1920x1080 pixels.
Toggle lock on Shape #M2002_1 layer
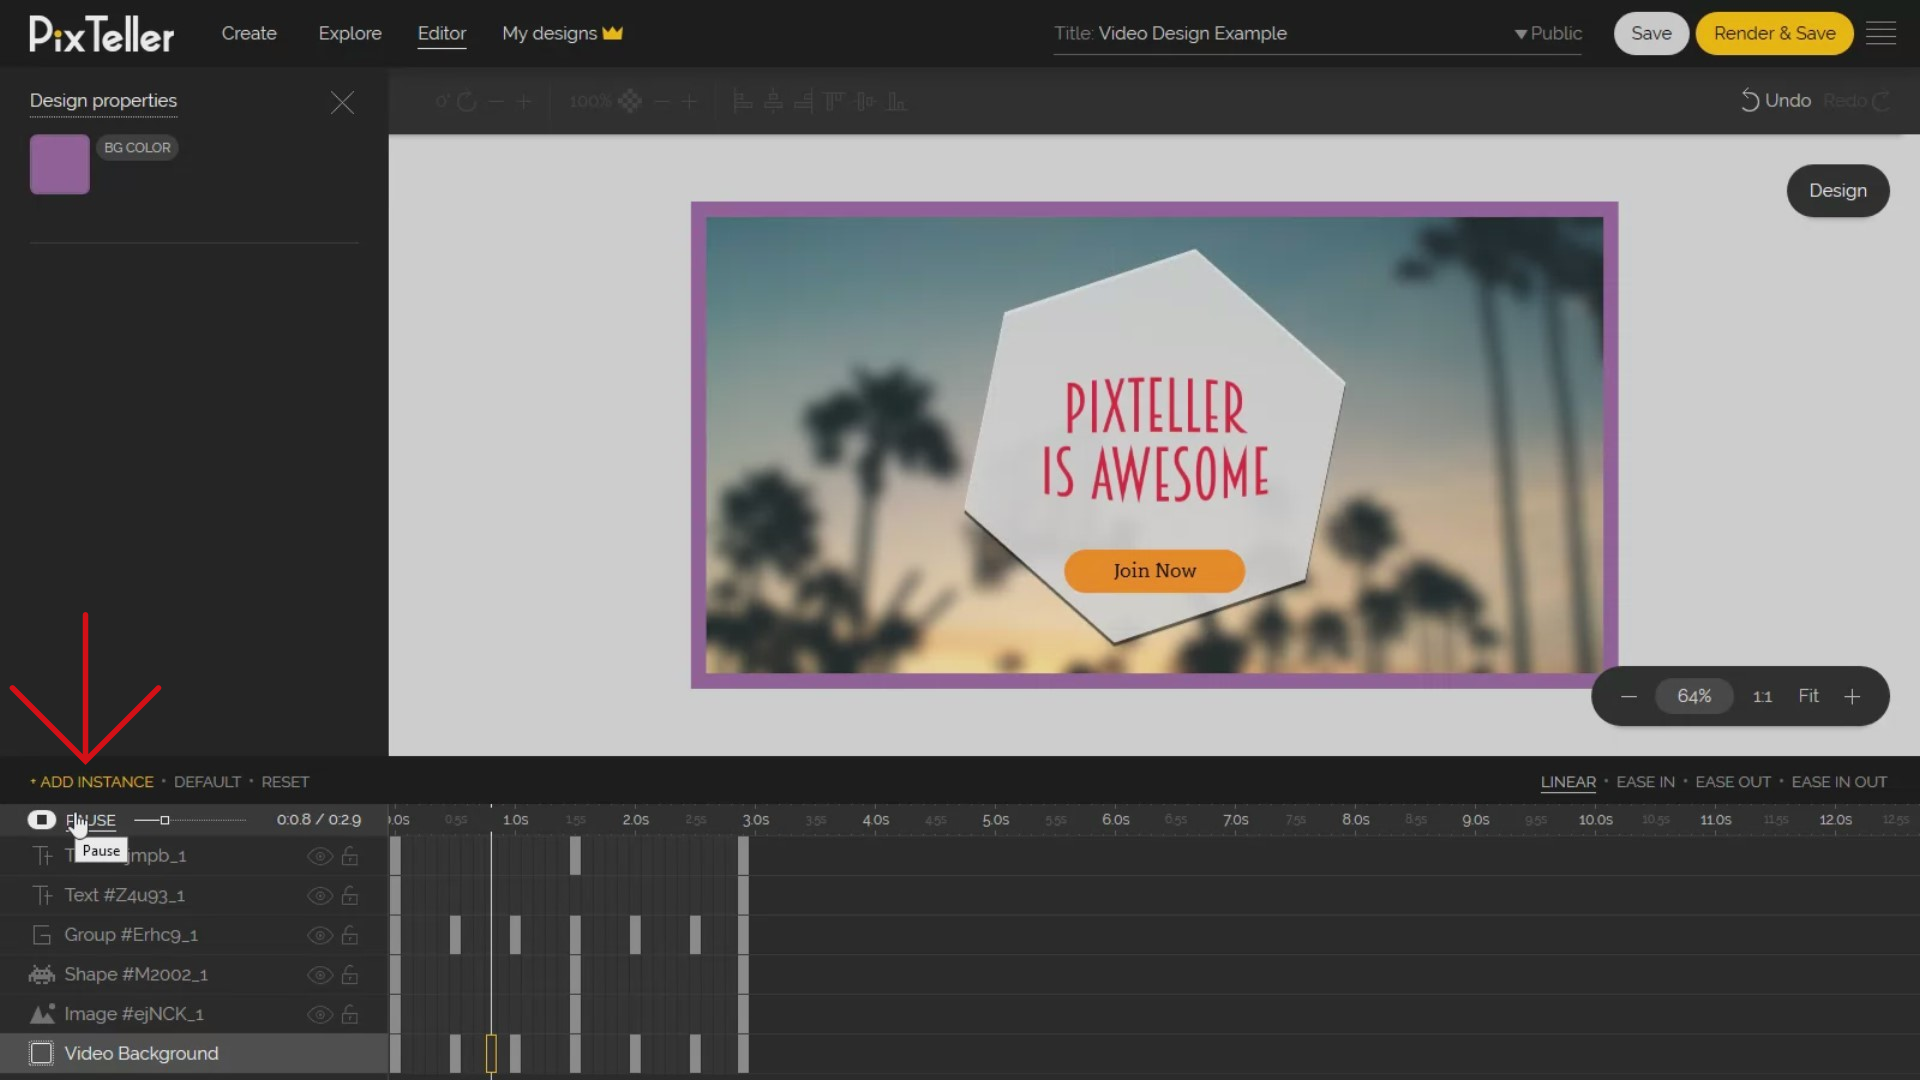point(350,974)
